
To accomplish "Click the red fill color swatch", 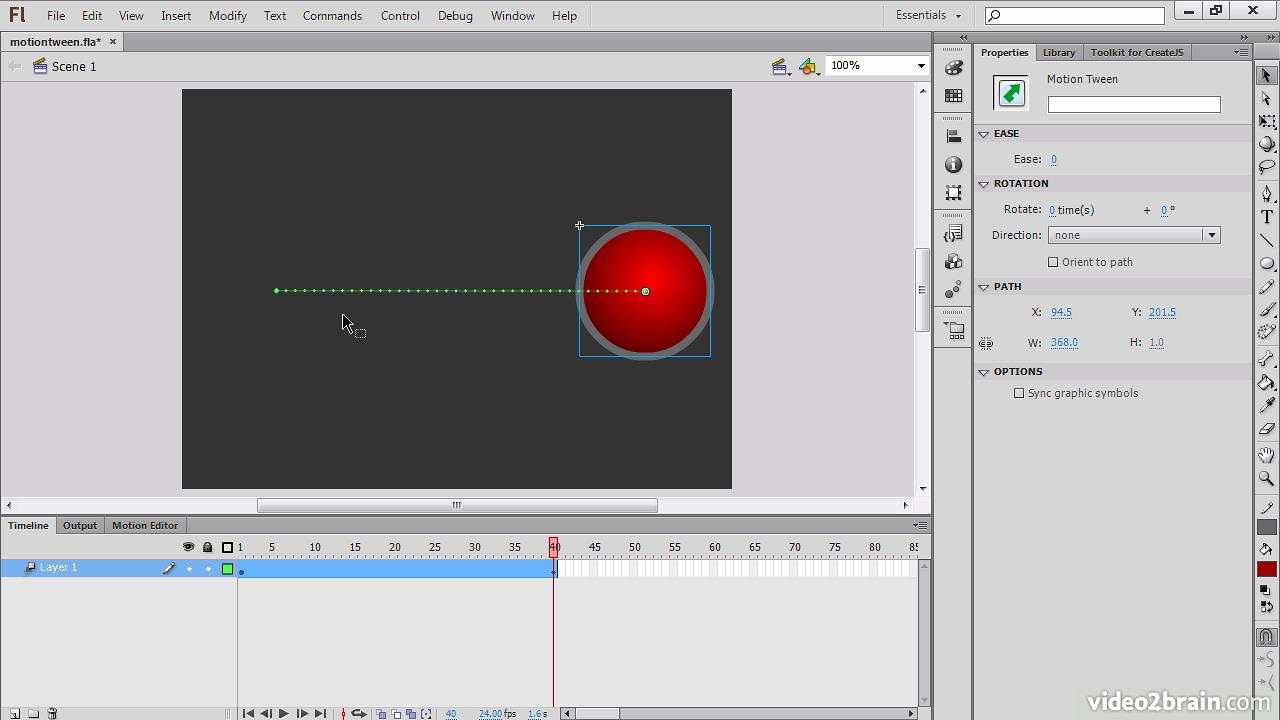I will (x=1266, y=568).
